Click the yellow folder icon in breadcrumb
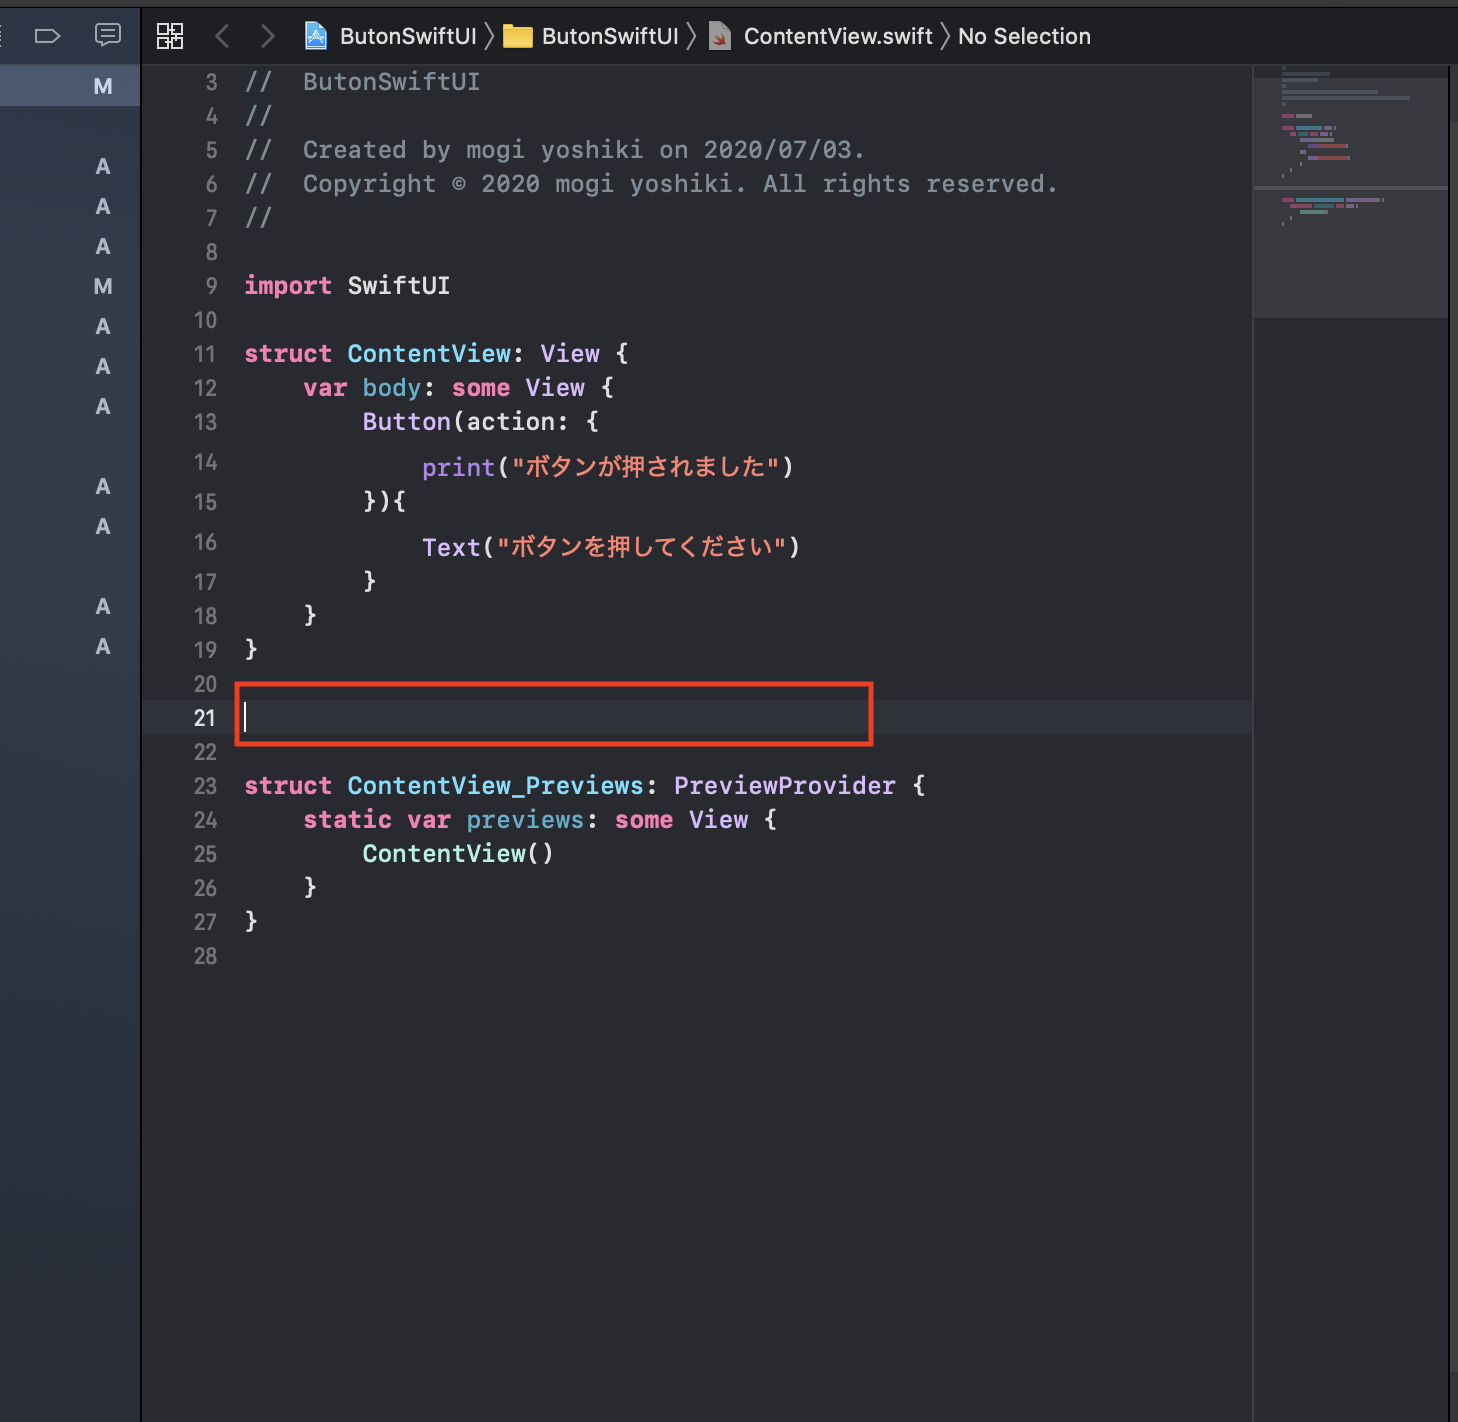 517,36
